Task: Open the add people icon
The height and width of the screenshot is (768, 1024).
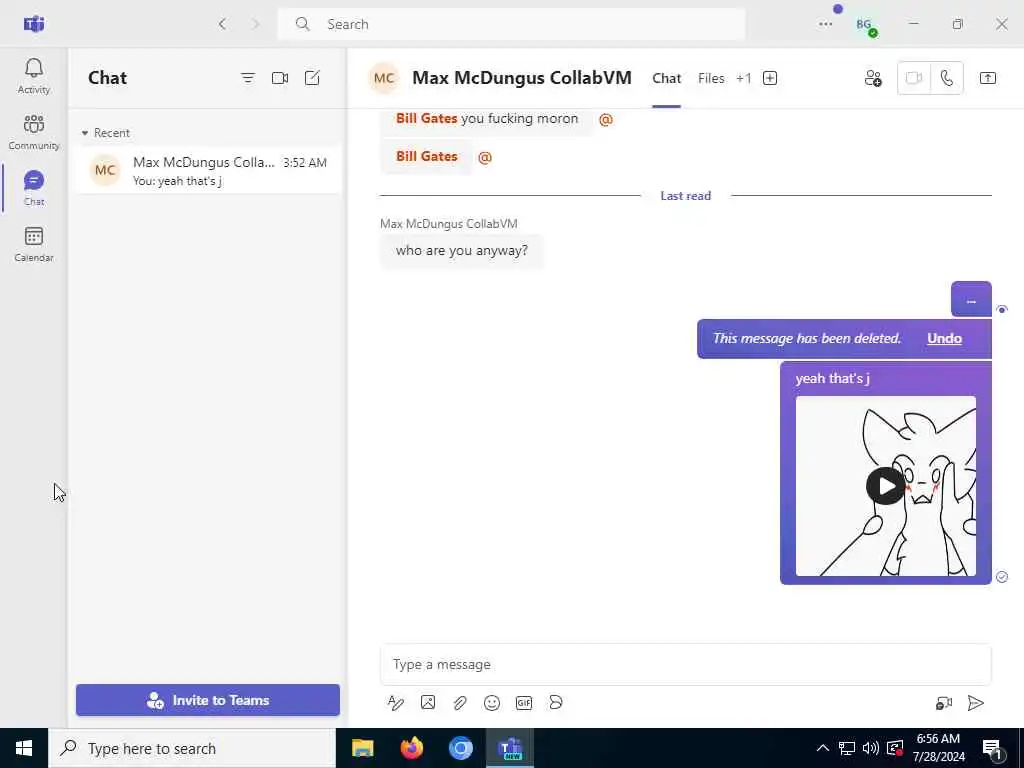Action: click(x=873, y=78)
